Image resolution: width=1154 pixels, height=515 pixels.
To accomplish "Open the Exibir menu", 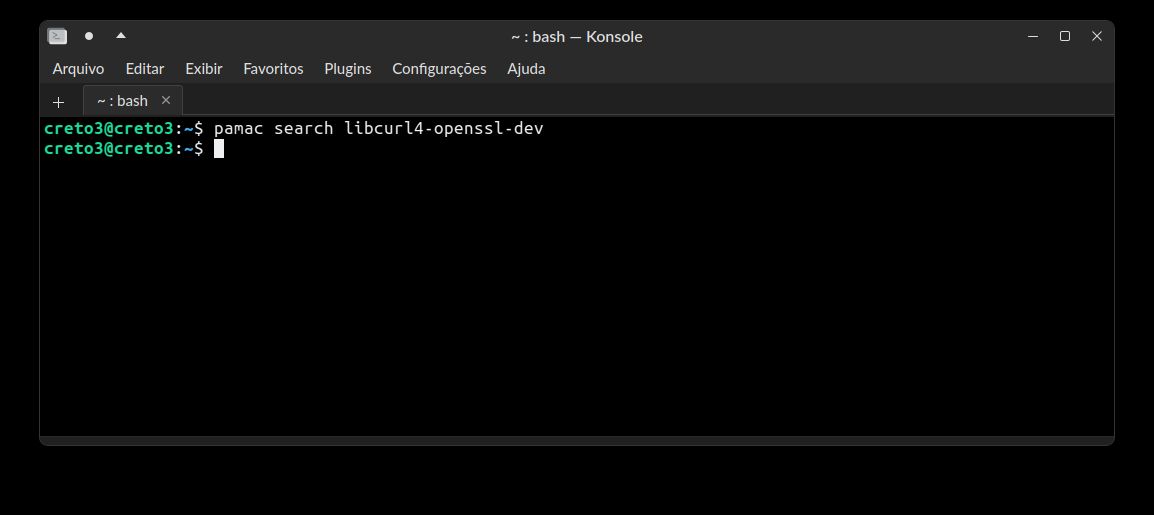I will pyautogui.click(x=204, y=68).
